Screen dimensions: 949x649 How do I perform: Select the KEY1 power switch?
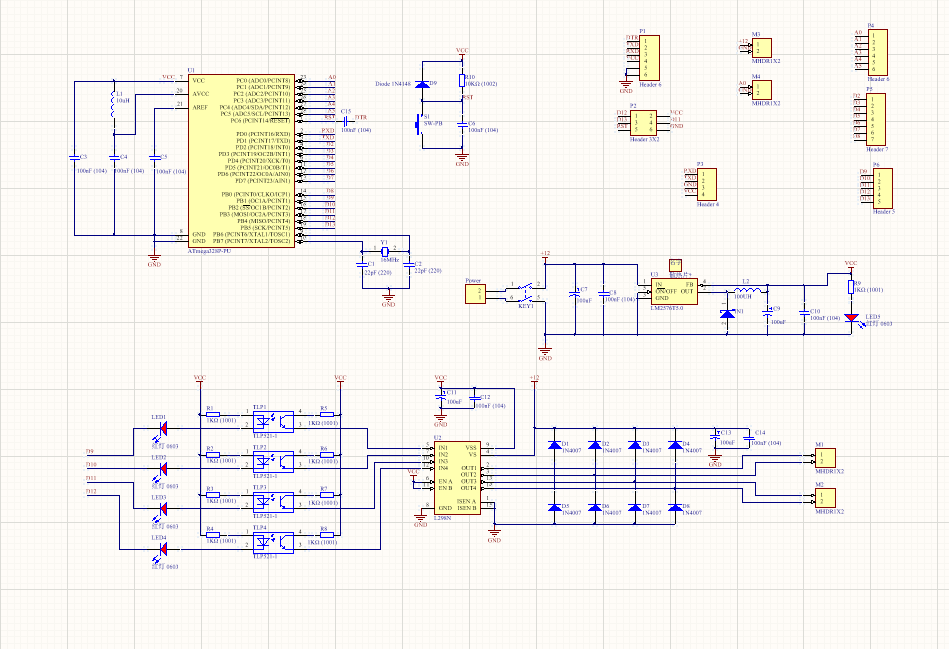click(x=525, y=292)
